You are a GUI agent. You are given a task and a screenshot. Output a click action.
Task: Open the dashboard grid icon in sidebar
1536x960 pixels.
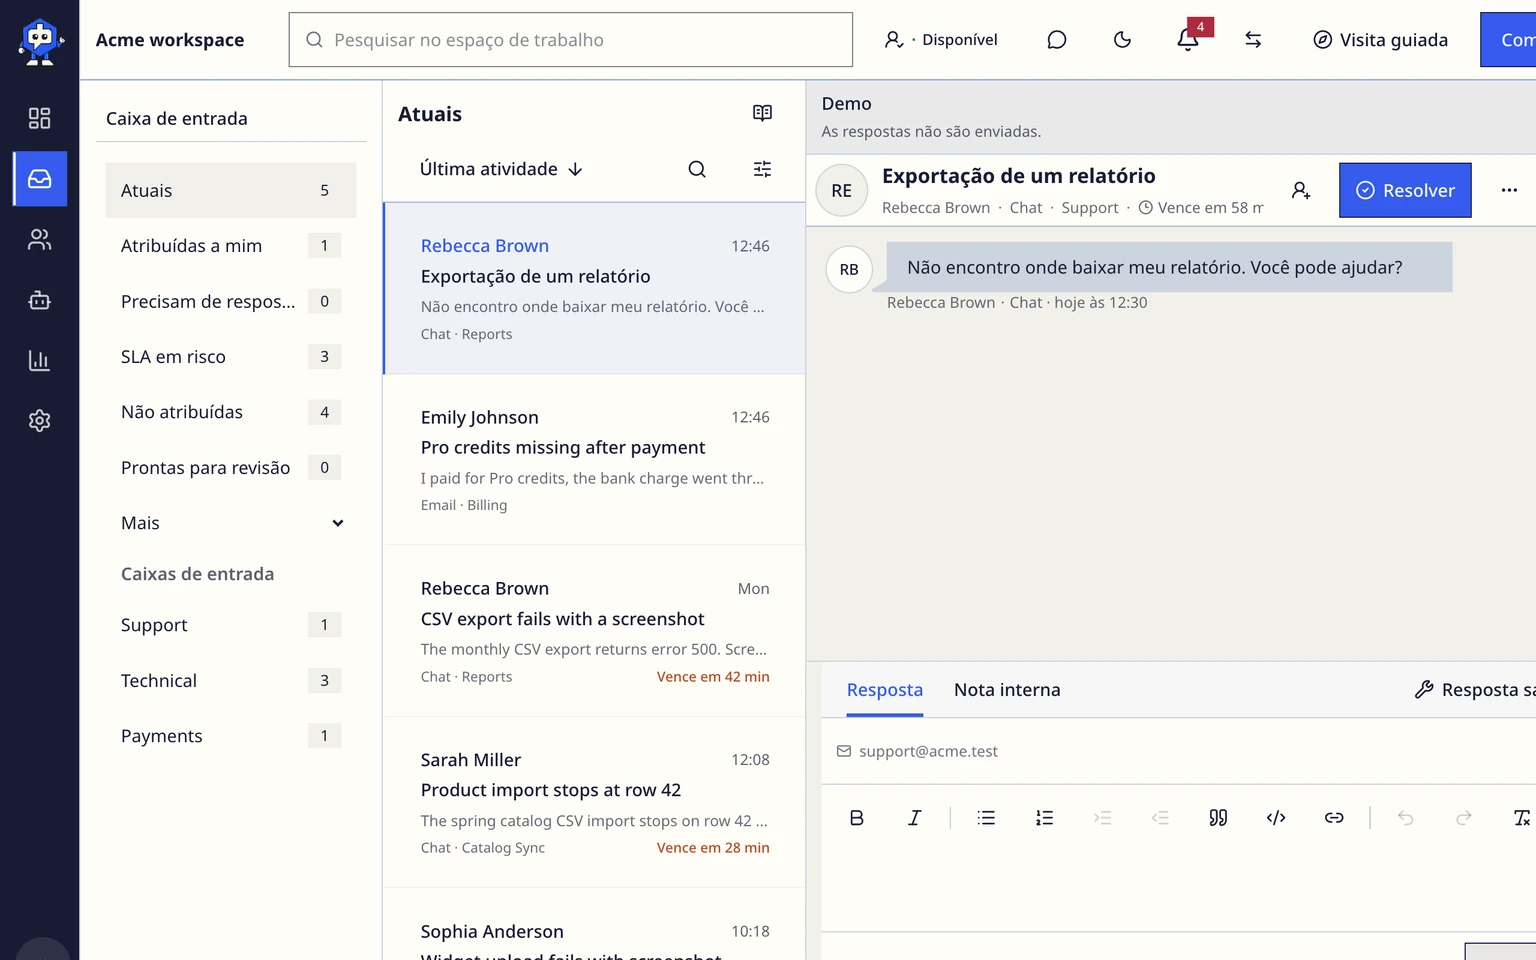[x=39, y=118]
